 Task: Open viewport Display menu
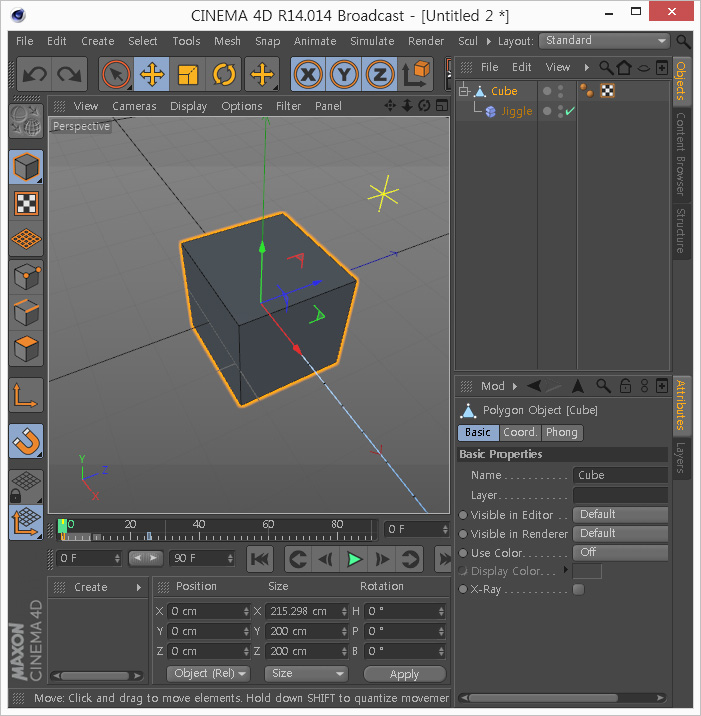click(x=189, y=106)
